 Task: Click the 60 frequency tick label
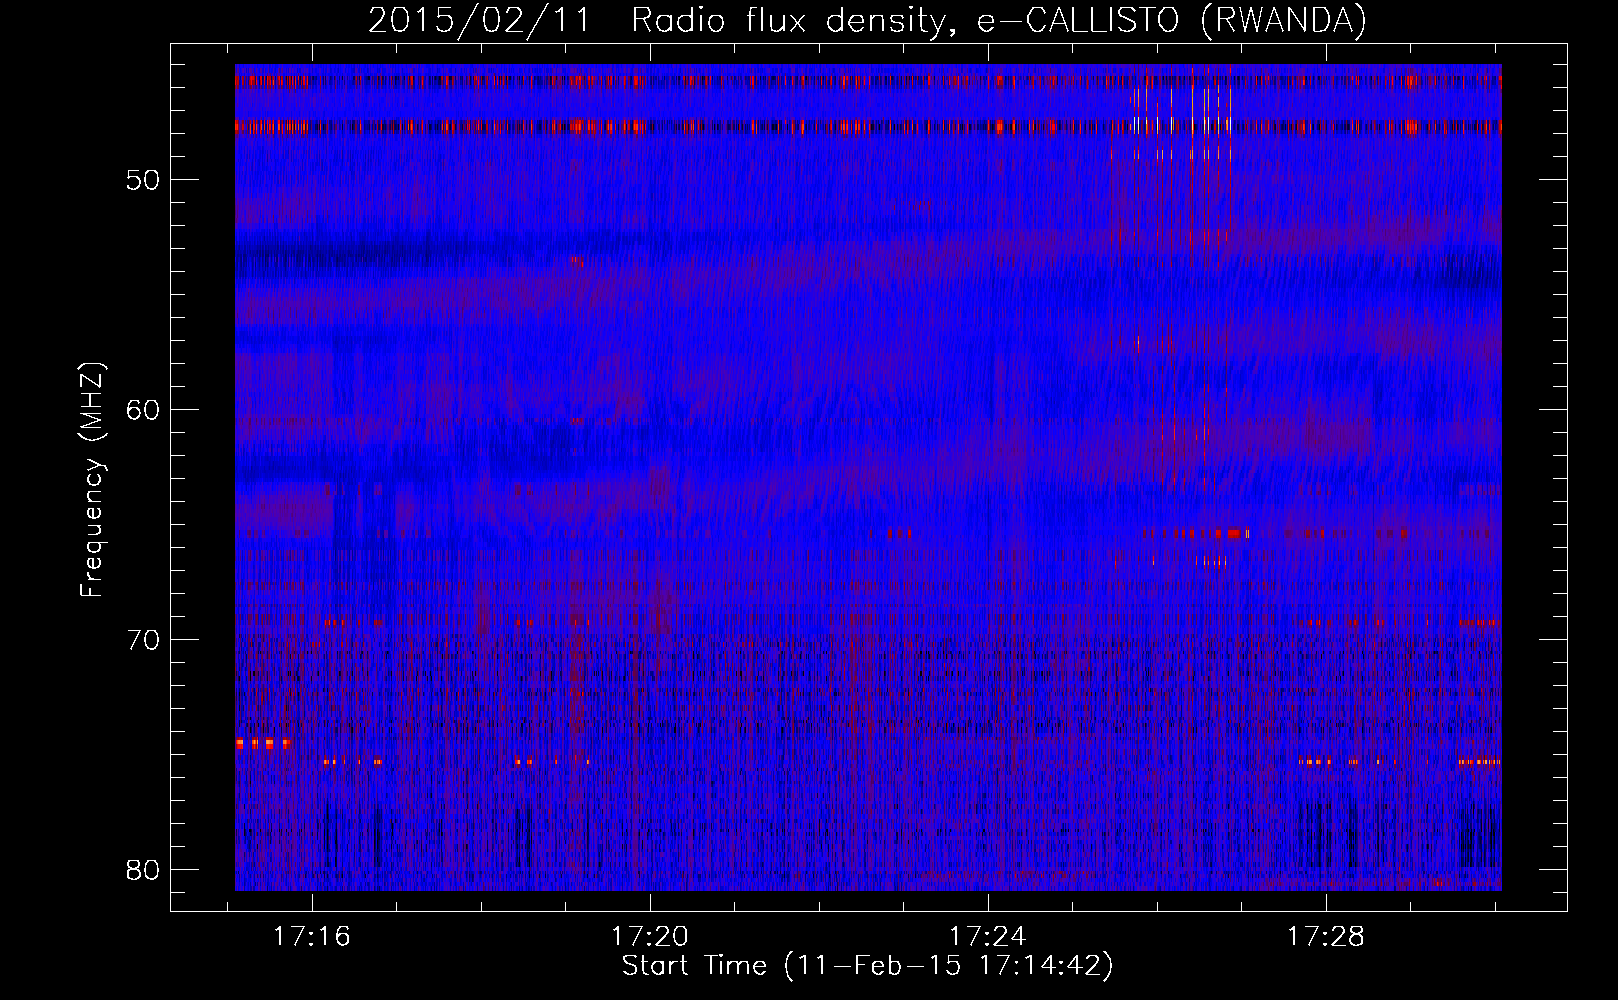[x=144, y=410]
